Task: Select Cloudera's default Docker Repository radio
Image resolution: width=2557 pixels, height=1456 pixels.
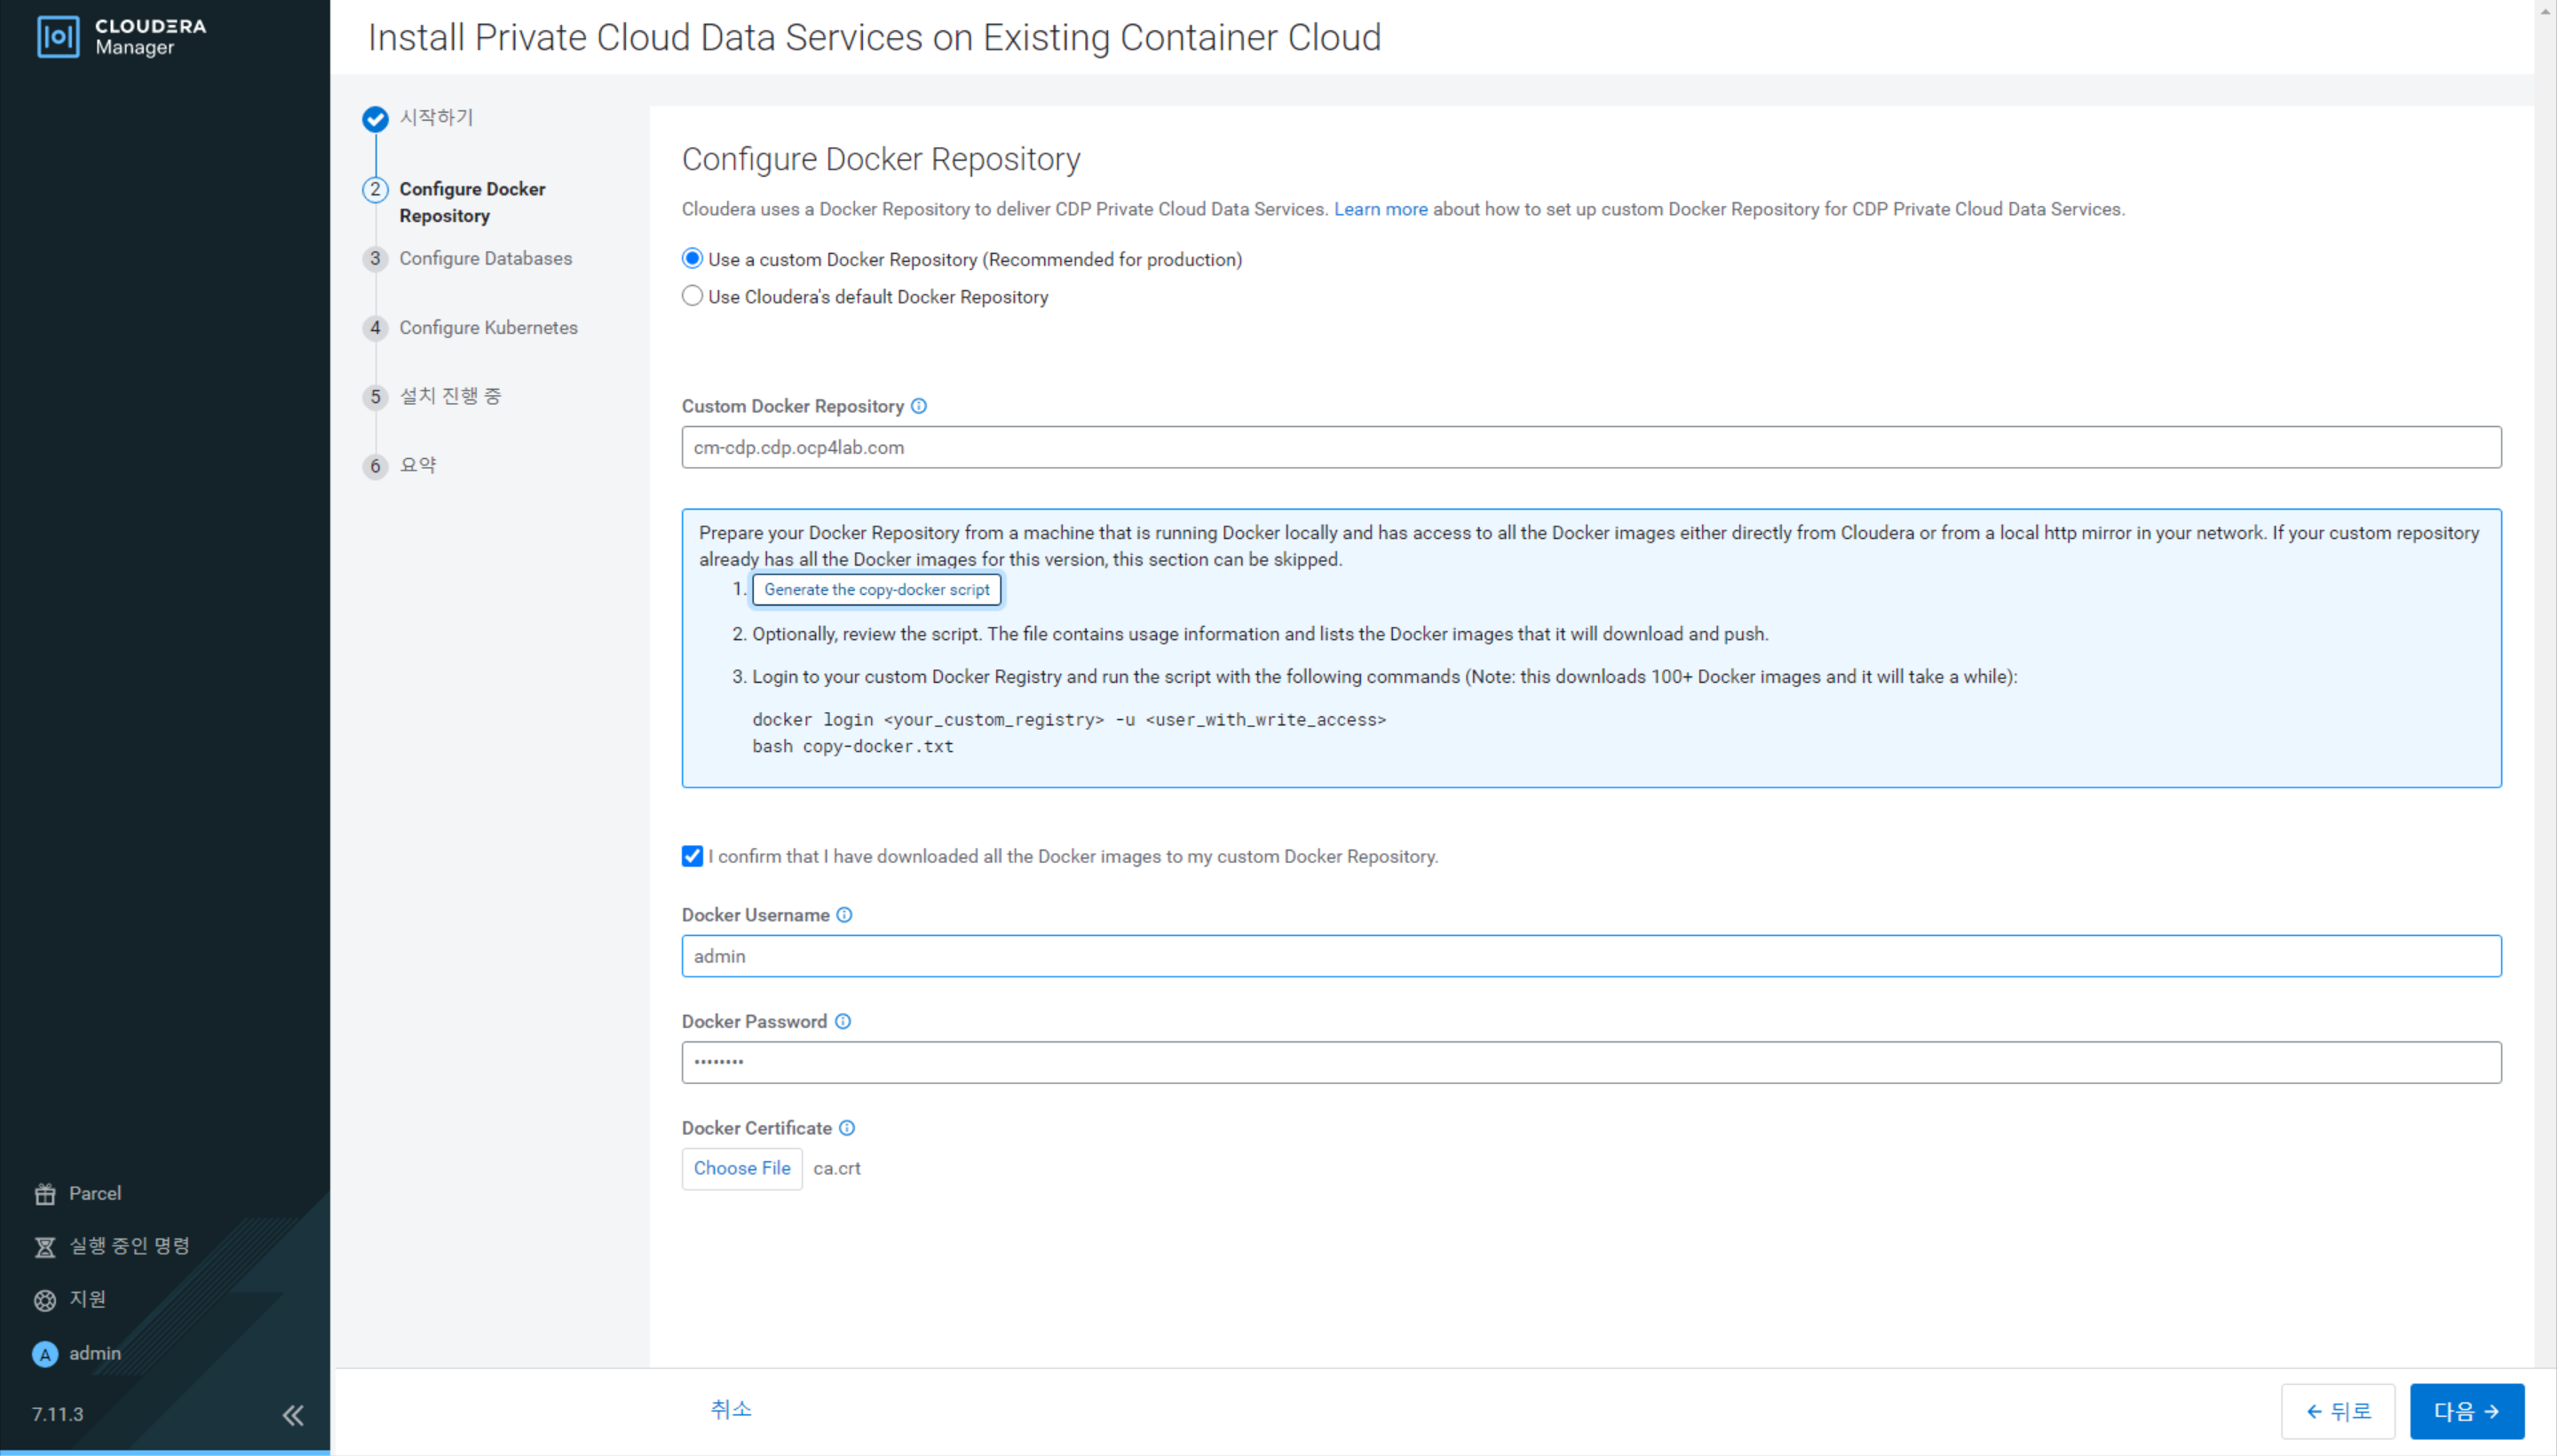Action: [x=692, y=296]
